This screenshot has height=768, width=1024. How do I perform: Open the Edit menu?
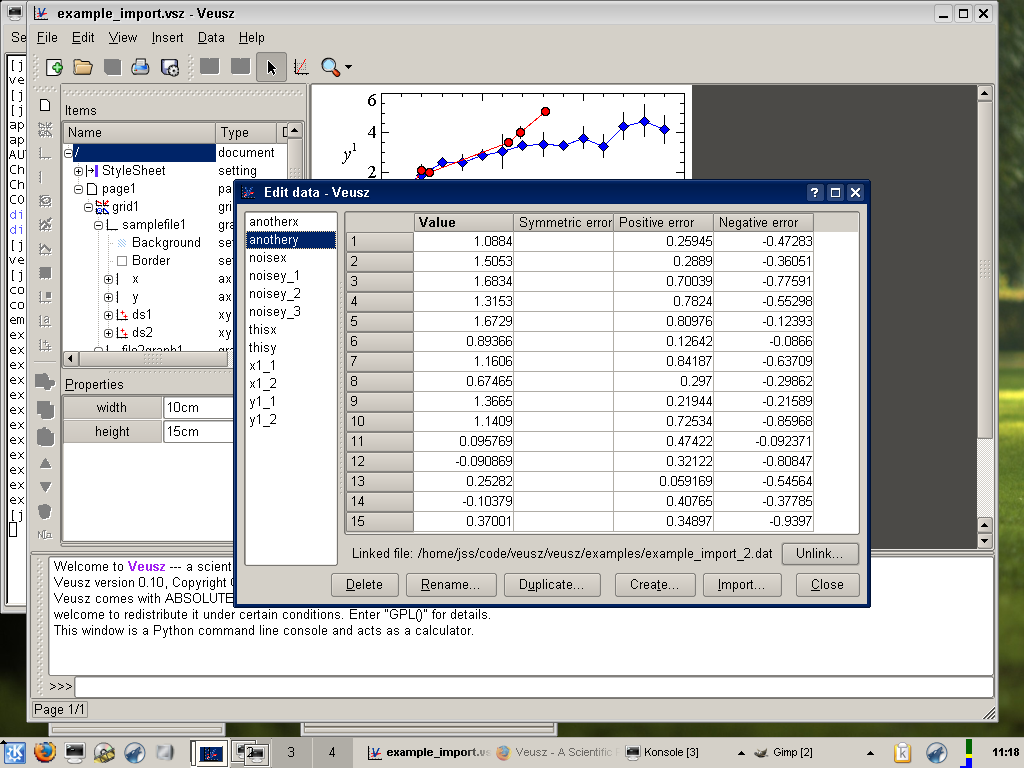pyautogui.click(x=83, y=38)
